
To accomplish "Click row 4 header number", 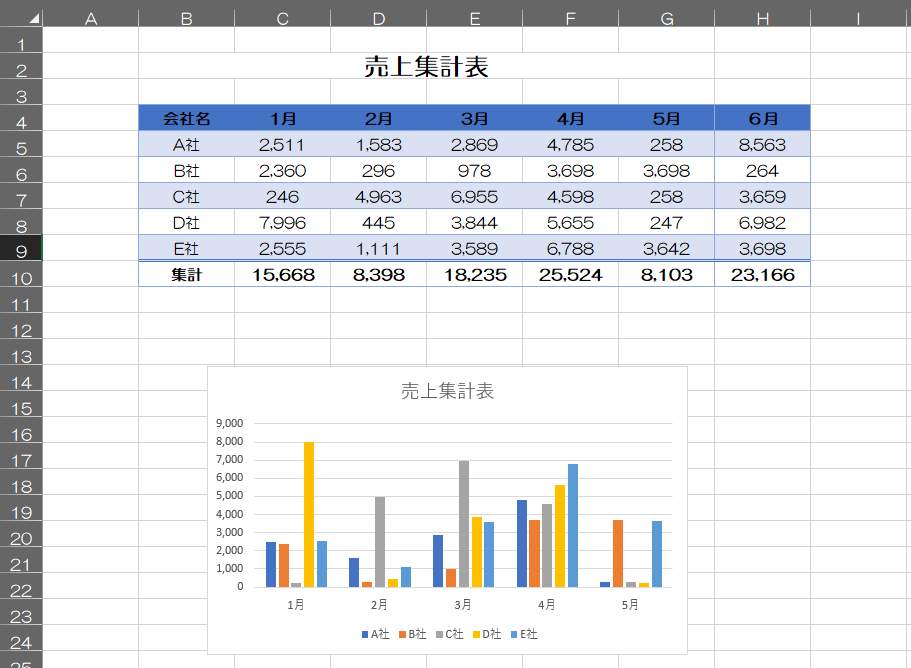I will pos(21,122).
